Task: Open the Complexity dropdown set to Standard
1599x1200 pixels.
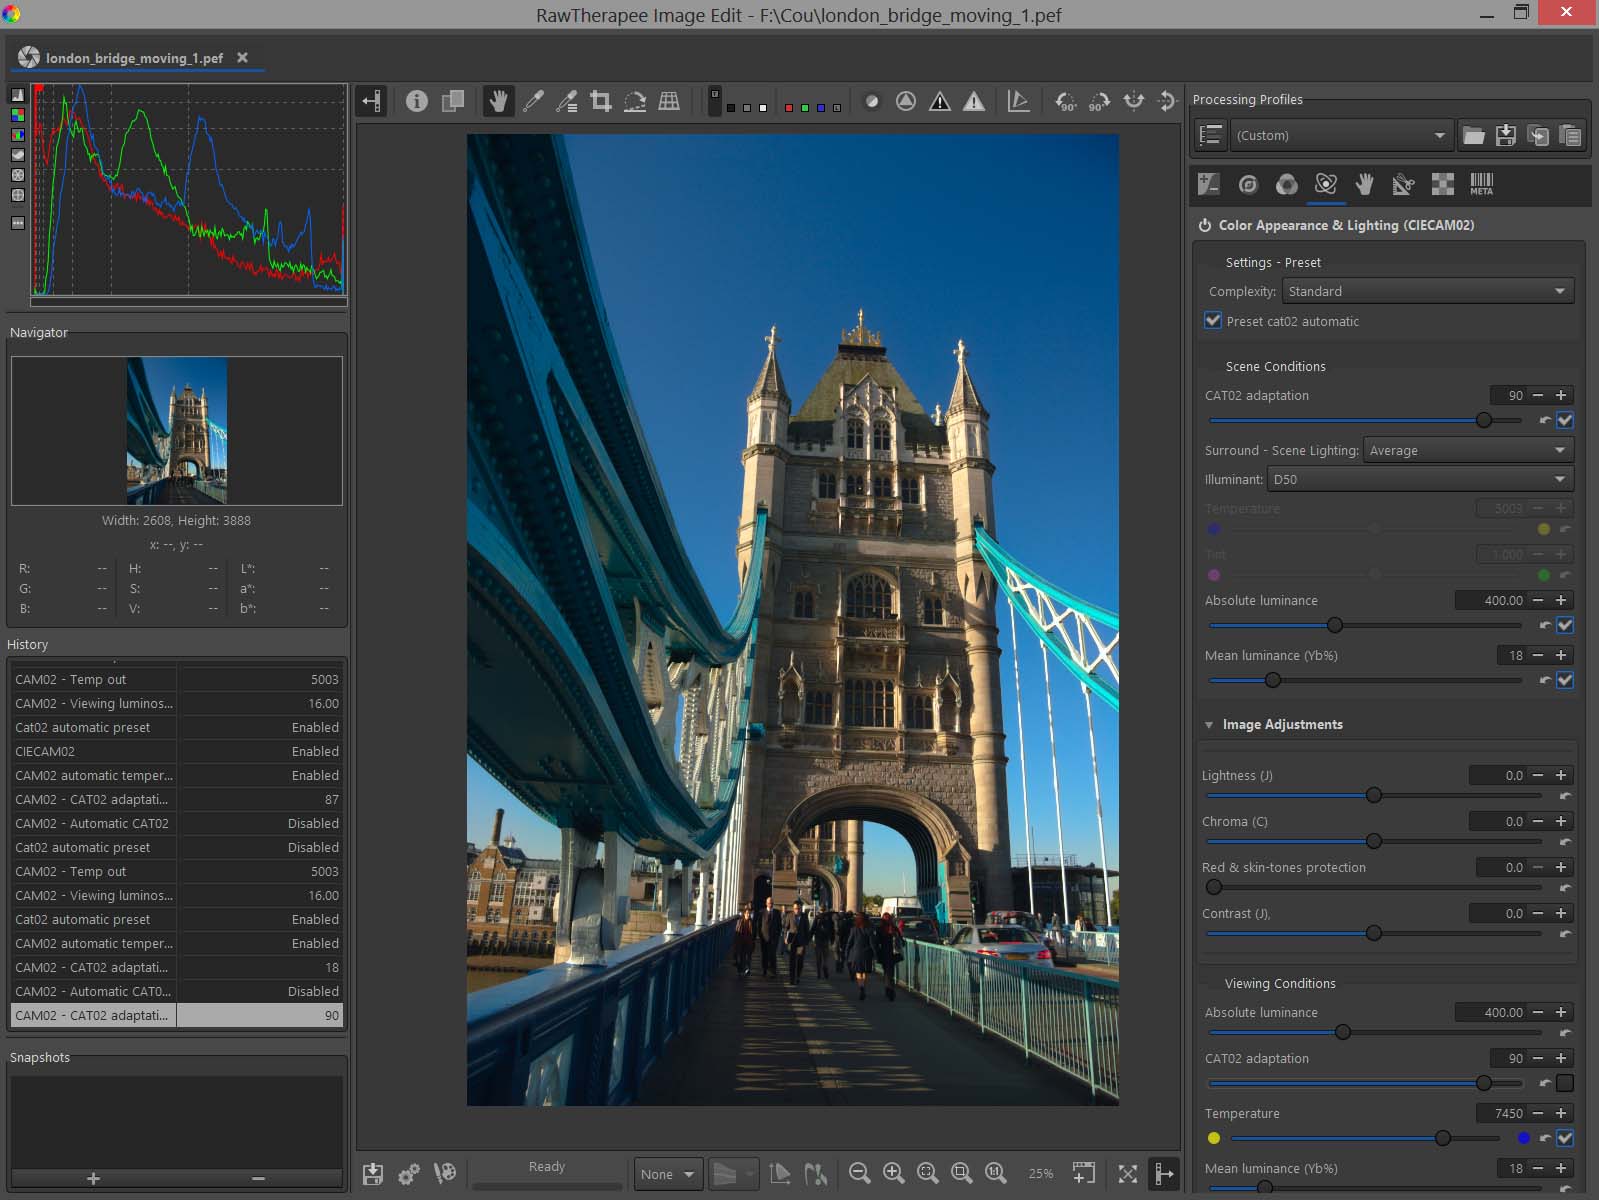Action: [1427, 291]
